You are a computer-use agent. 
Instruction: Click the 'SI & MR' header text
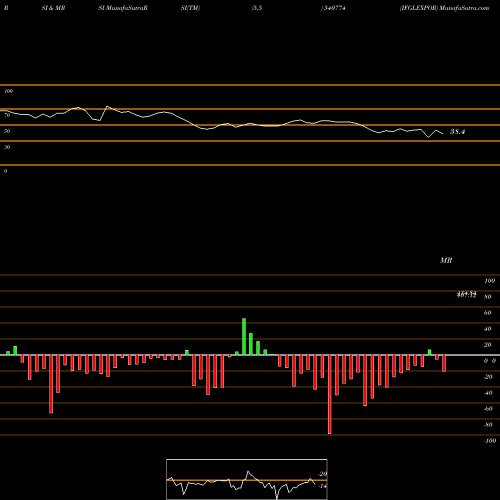pos(53,8)
